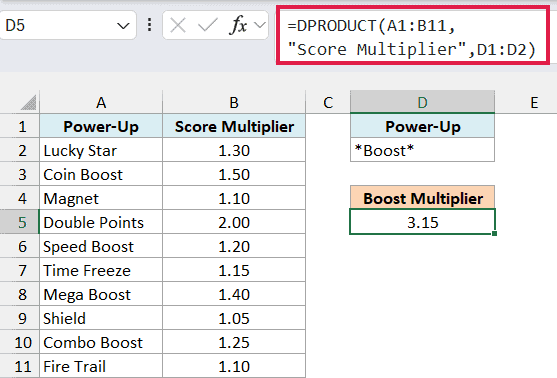Click the Combo Boost cell
Screen dimensions: 557x378
coord(101,342)
